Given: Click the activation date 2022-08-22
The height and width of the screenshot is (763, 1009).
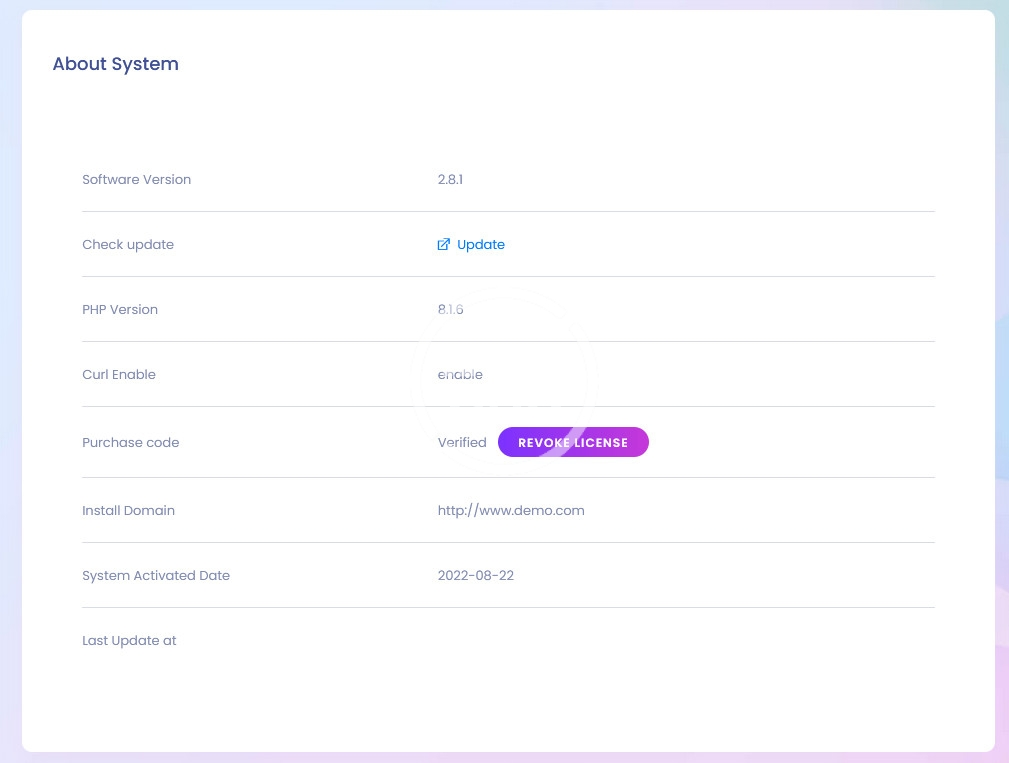Looking at the screenshot, I should click(x=476, y=576).
